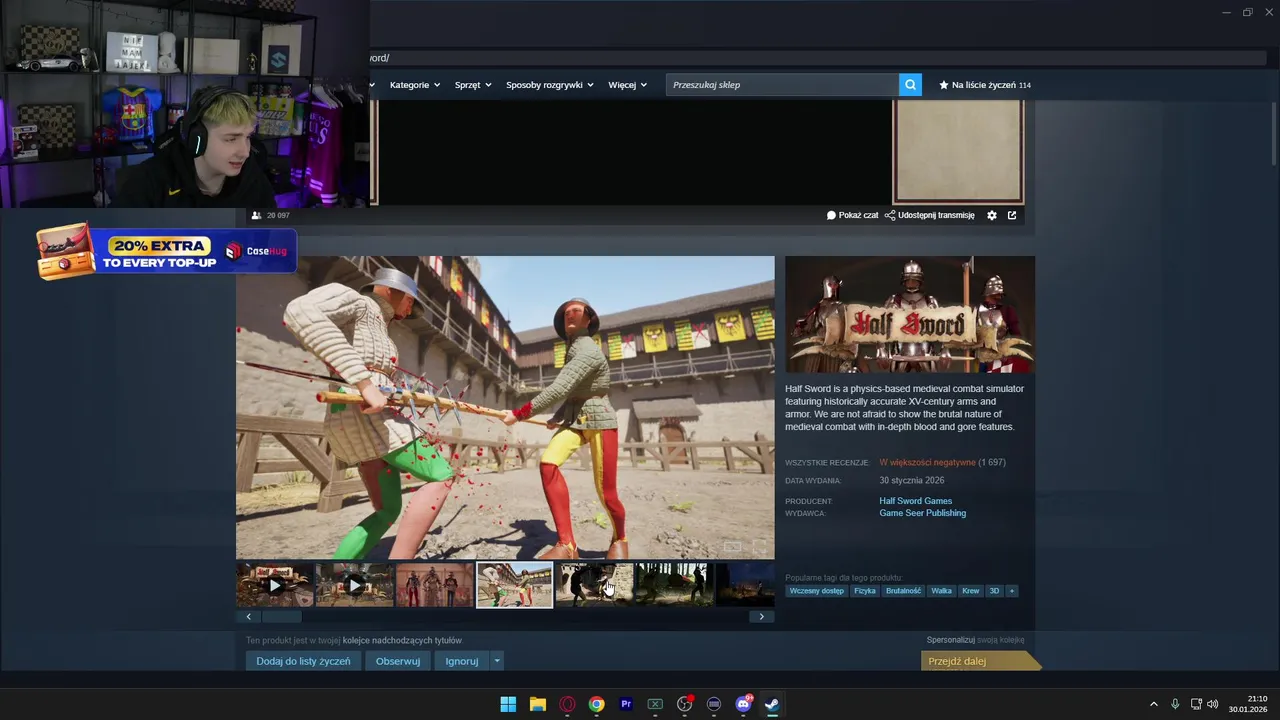Select the 3D tag
The height and width of the screenshot is (720, 1280).
pyautogui.click(x=994, y=591)
